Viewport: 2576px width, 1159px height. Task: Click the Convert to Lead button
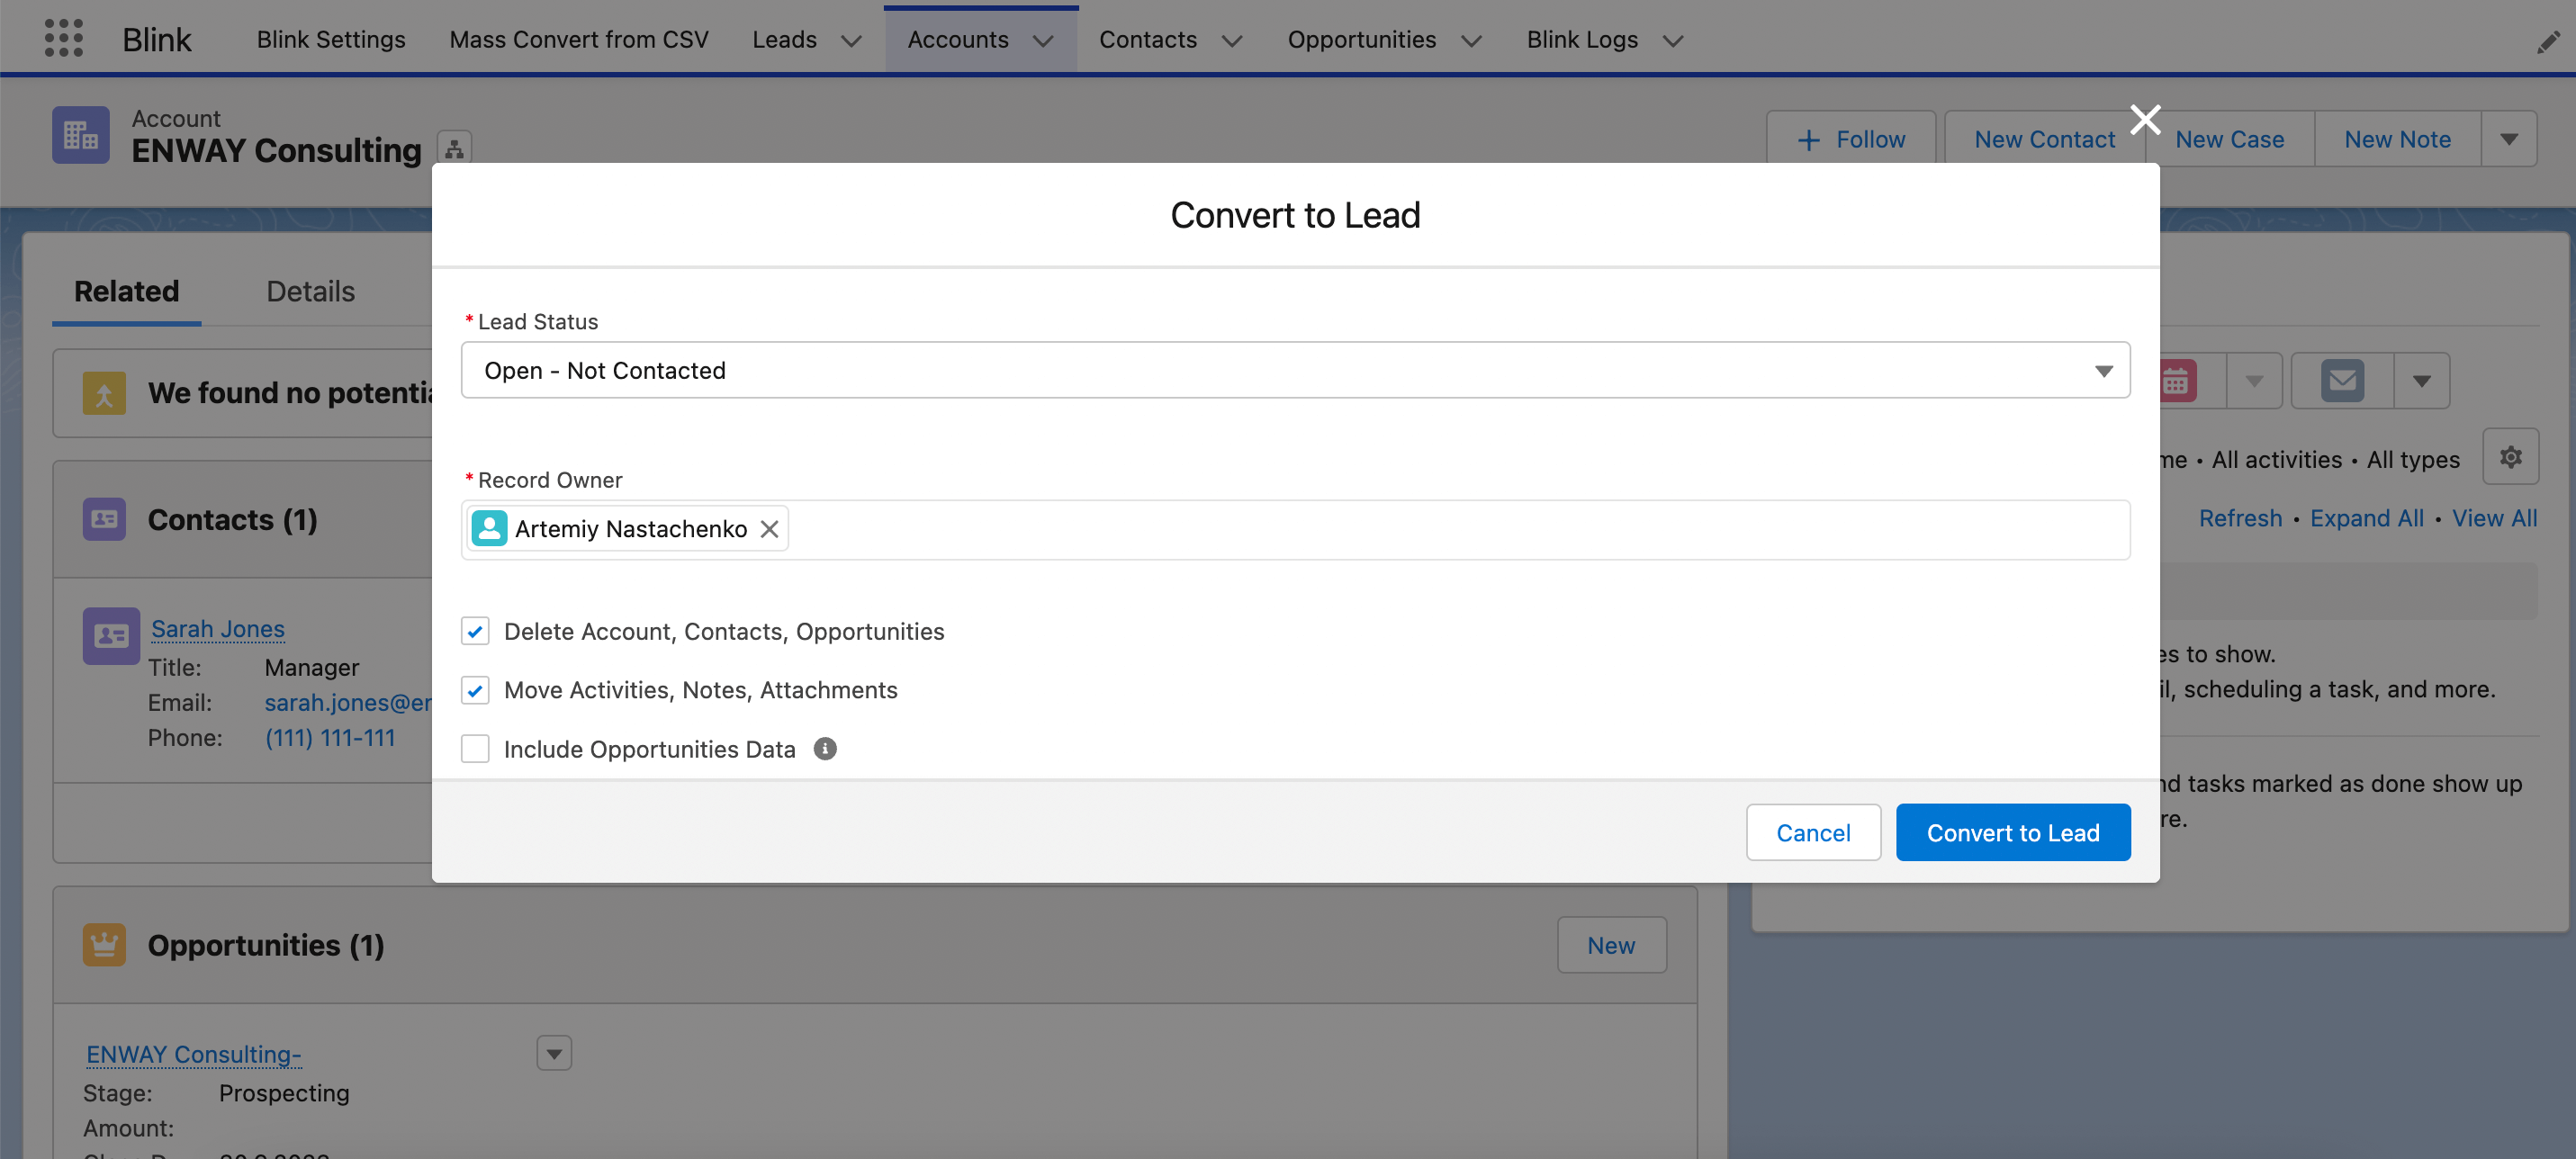point(2013,831)
